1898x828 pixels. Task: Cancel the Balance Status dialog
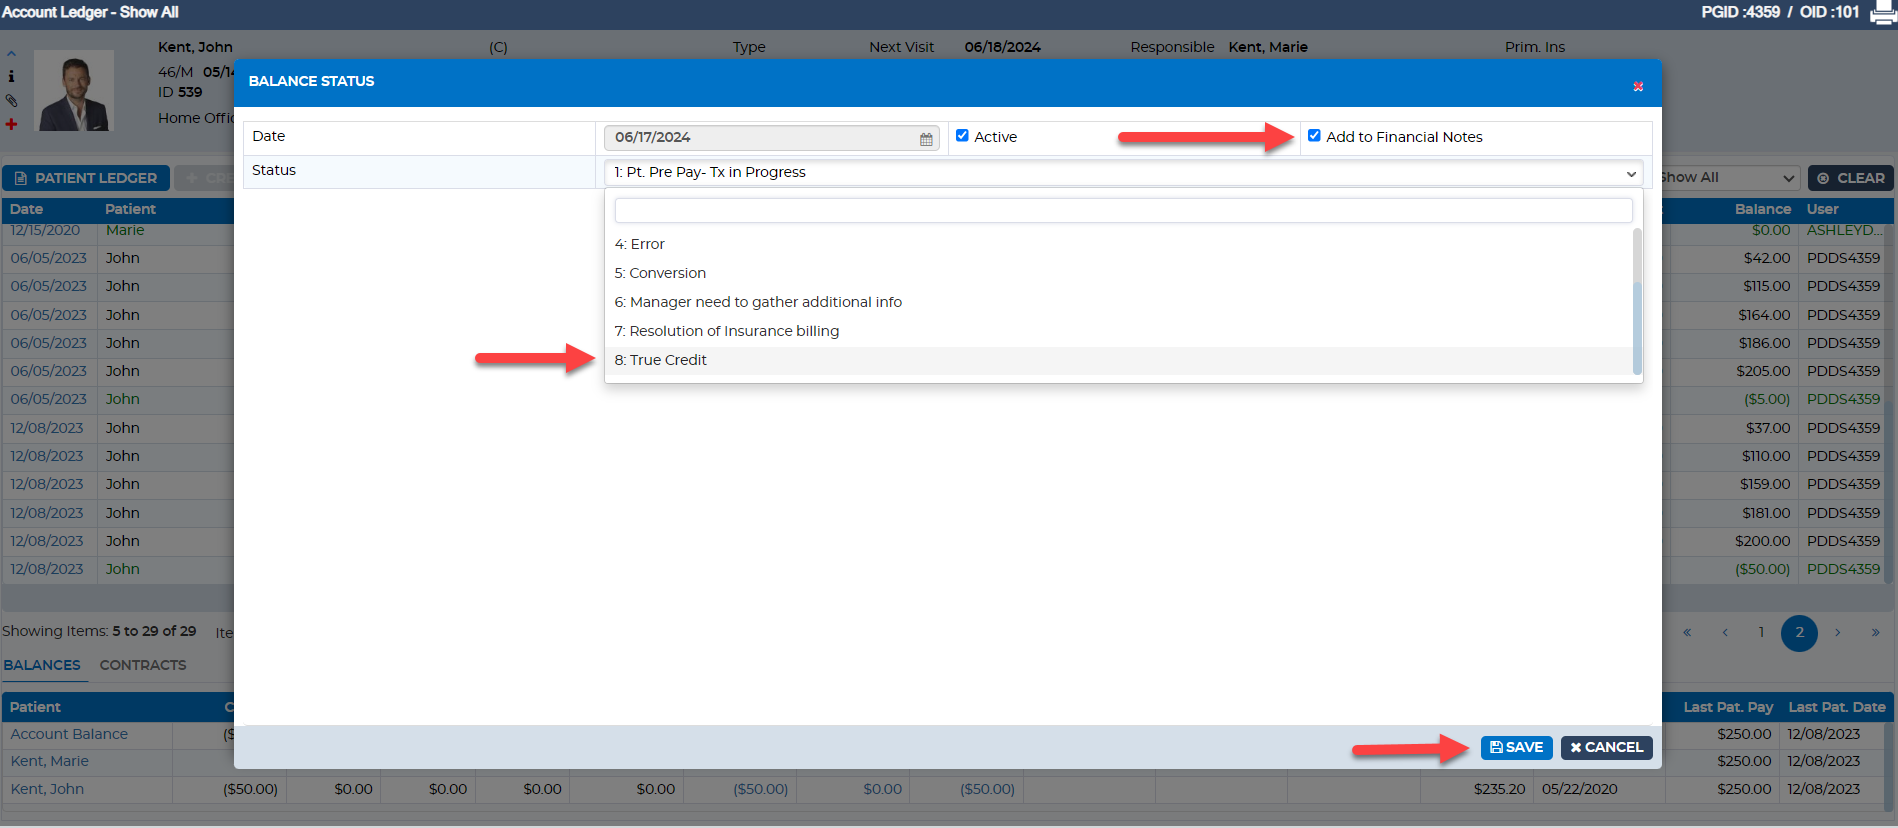pyautogui.click(x=1606, y=747)
